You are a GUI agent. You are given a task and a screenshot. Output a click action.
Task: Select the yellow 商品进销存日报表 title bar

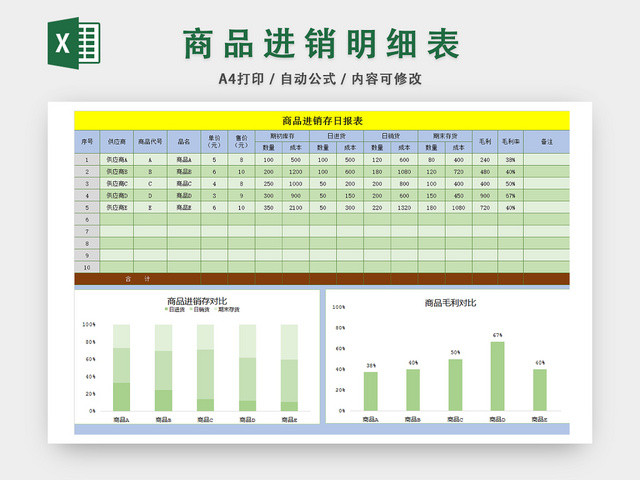322,121
